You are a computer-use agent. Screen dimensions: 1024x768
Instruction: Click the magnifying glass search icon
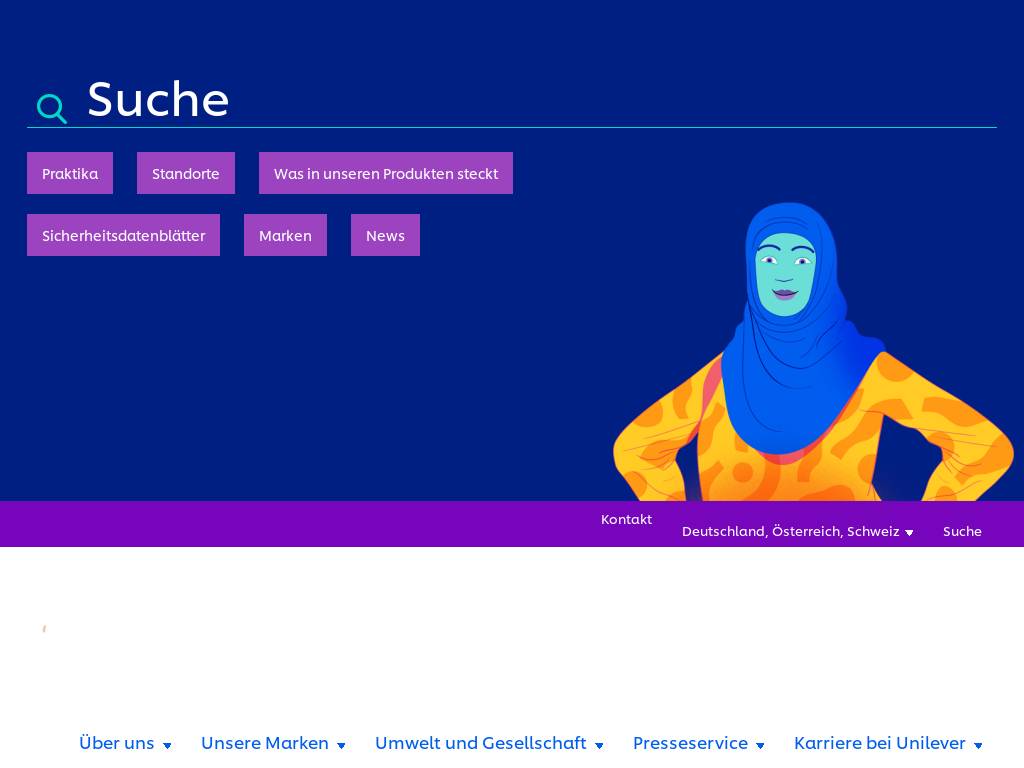52,108
